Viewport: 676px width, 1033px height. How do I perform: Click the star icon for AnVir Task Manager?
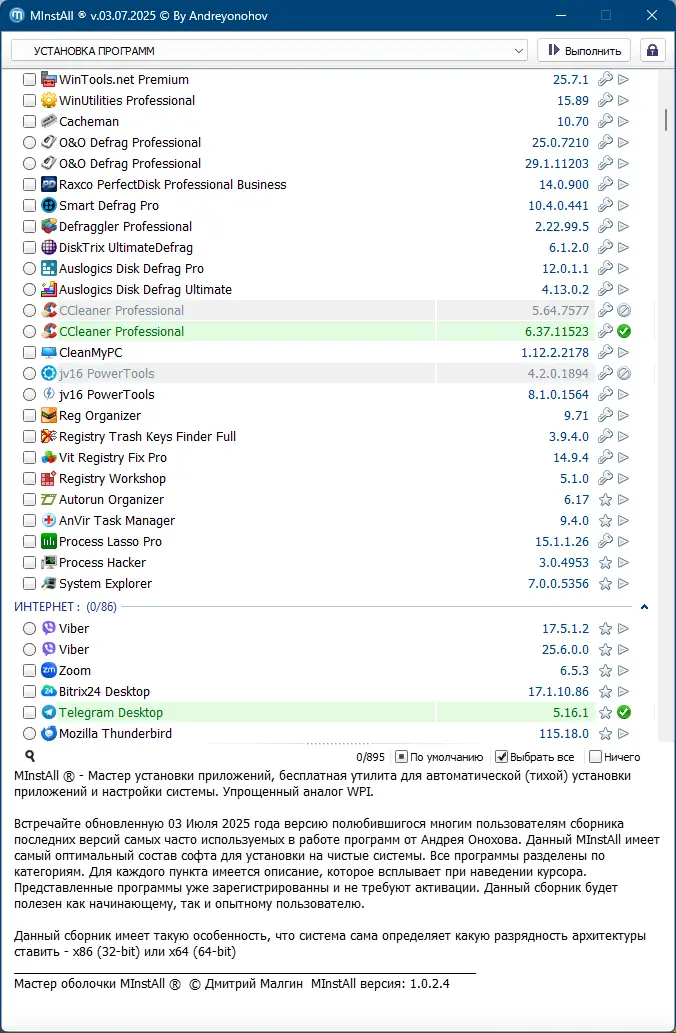coord(605,521)
